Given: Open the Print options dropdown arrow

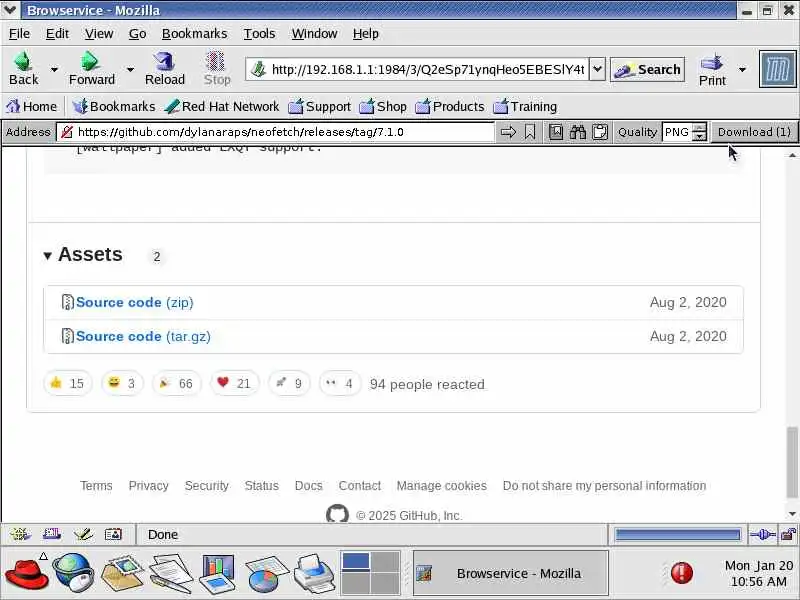Looking at the screenshot, I should coord(742,69).
